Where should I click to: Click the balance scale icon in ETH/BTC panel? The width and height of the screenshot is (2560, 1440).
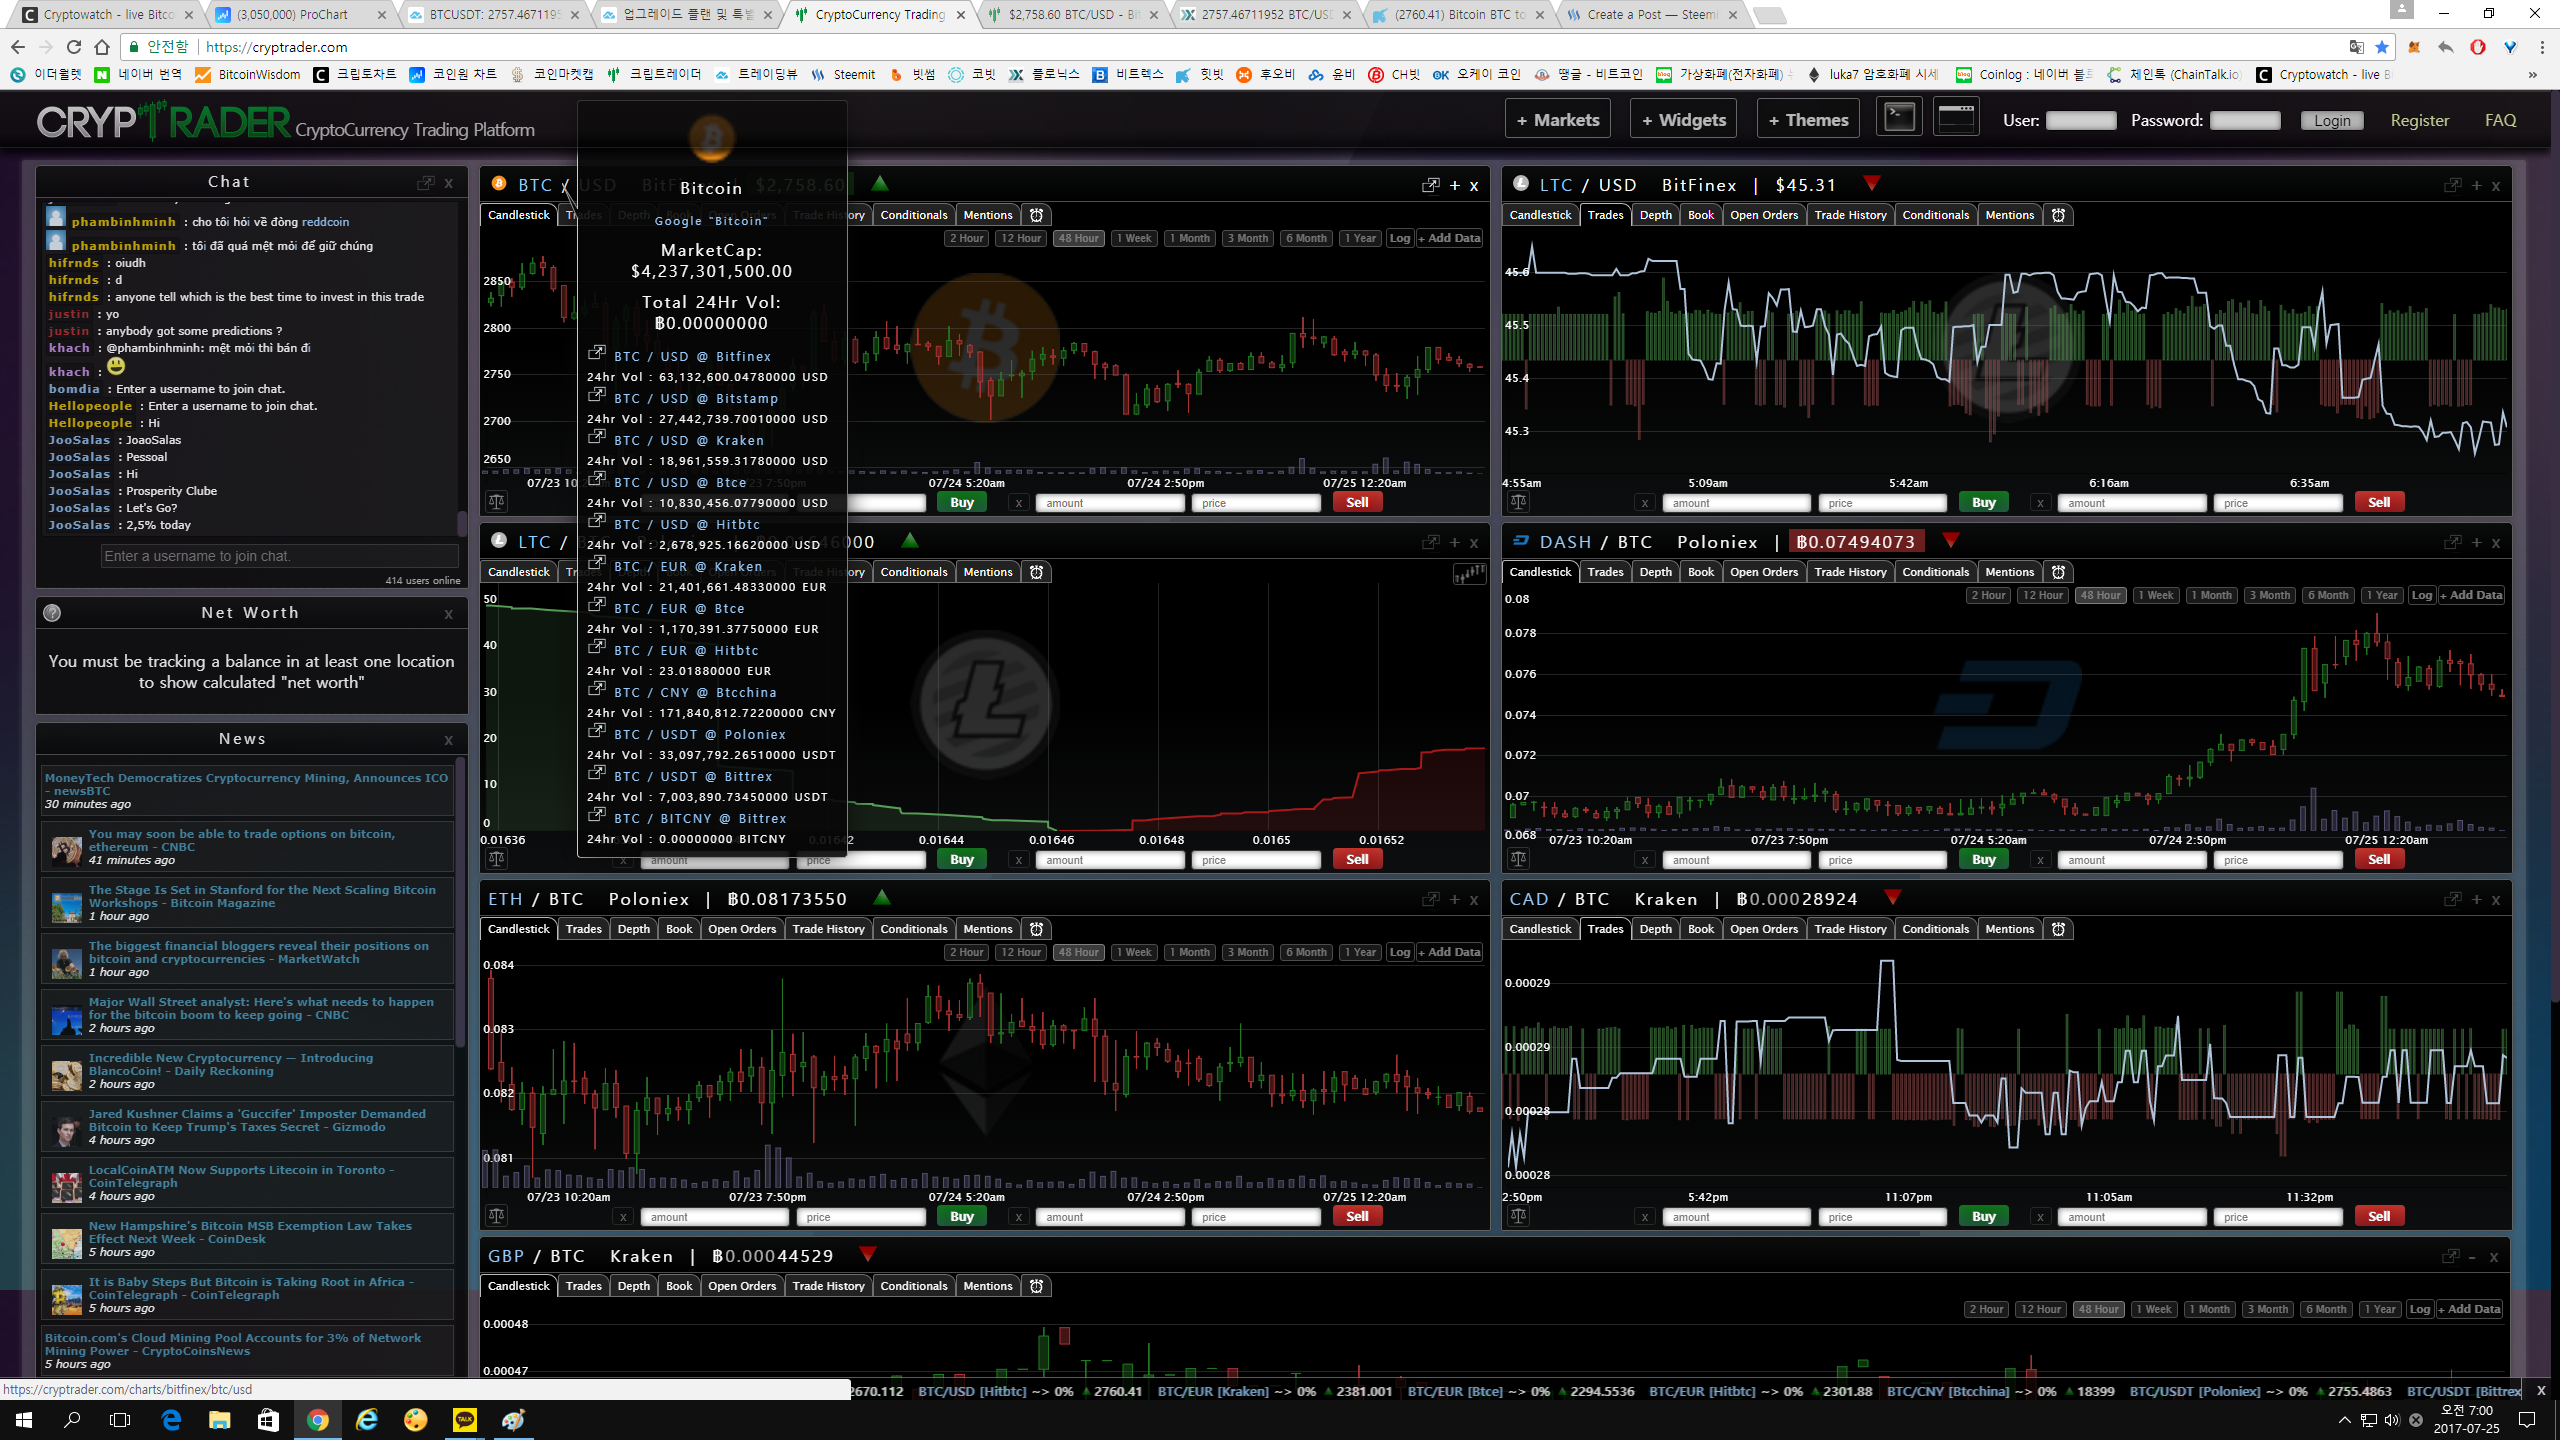pyautogui.click(x=496, y=1216)
